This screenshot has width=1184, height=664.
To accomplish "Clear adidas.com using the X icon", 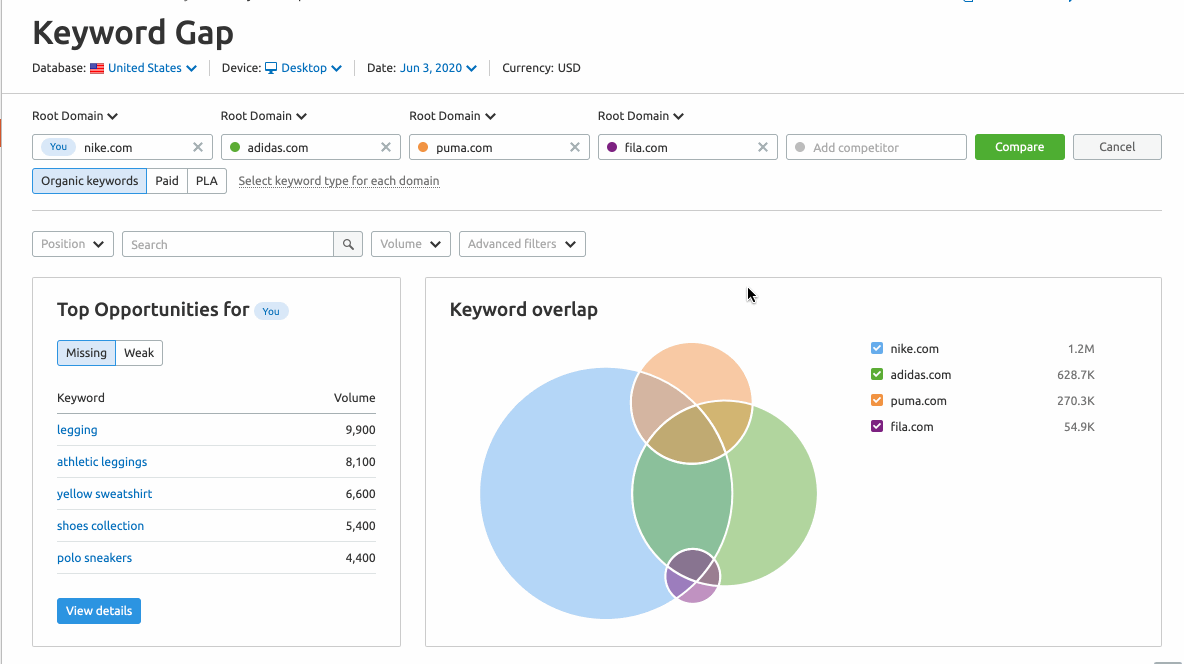I will coord(386,147).
